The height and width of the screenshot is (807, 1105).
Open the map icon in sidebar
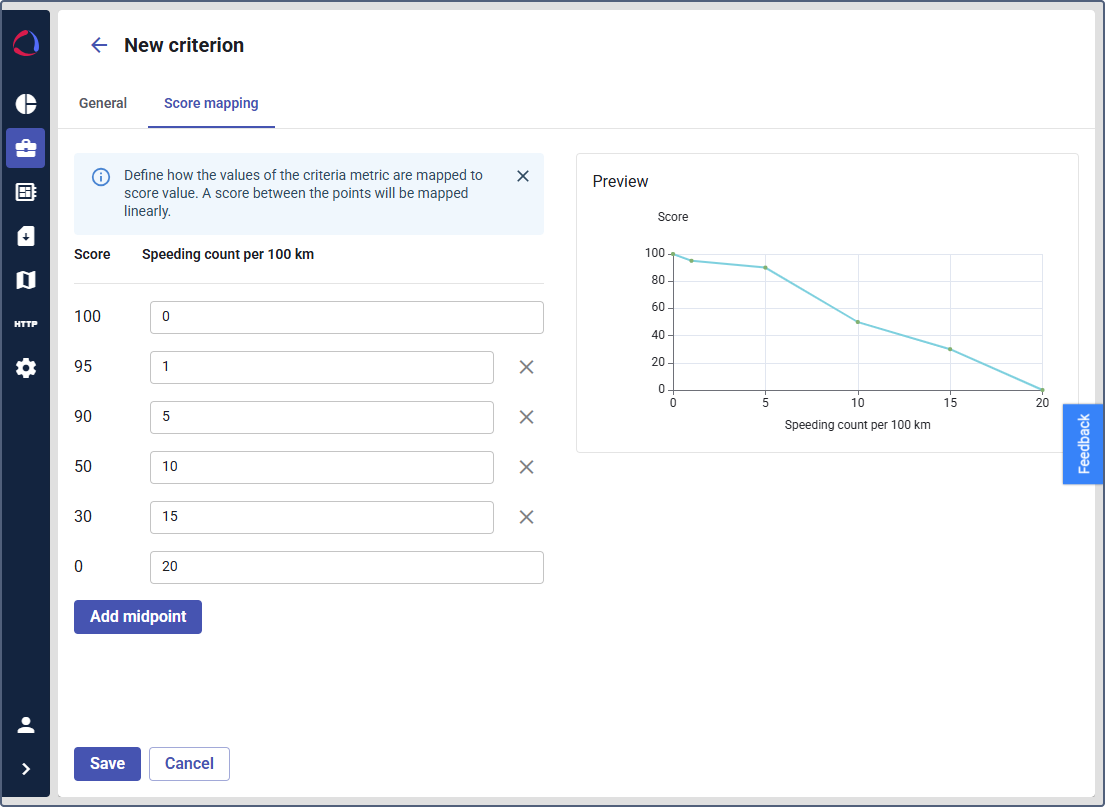[26, 280]
